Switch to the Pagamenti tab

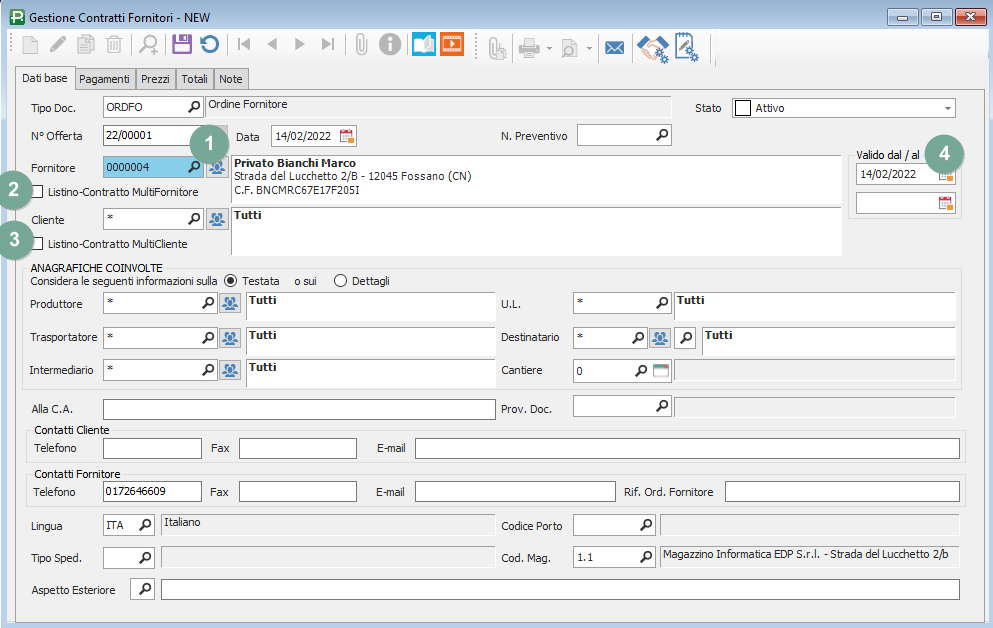(x=105, y=79)
